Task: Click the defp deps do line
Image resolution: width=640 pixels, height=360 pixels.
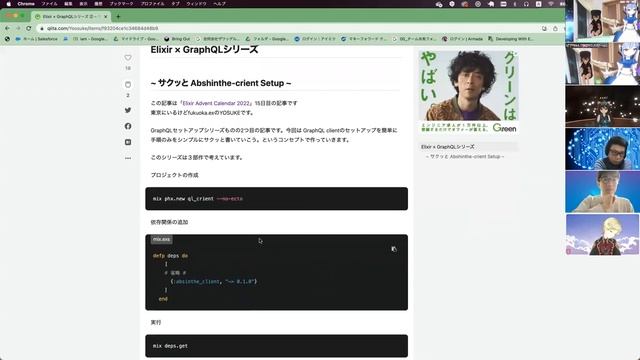Action: pyautogui.click(x=171, y=256)
